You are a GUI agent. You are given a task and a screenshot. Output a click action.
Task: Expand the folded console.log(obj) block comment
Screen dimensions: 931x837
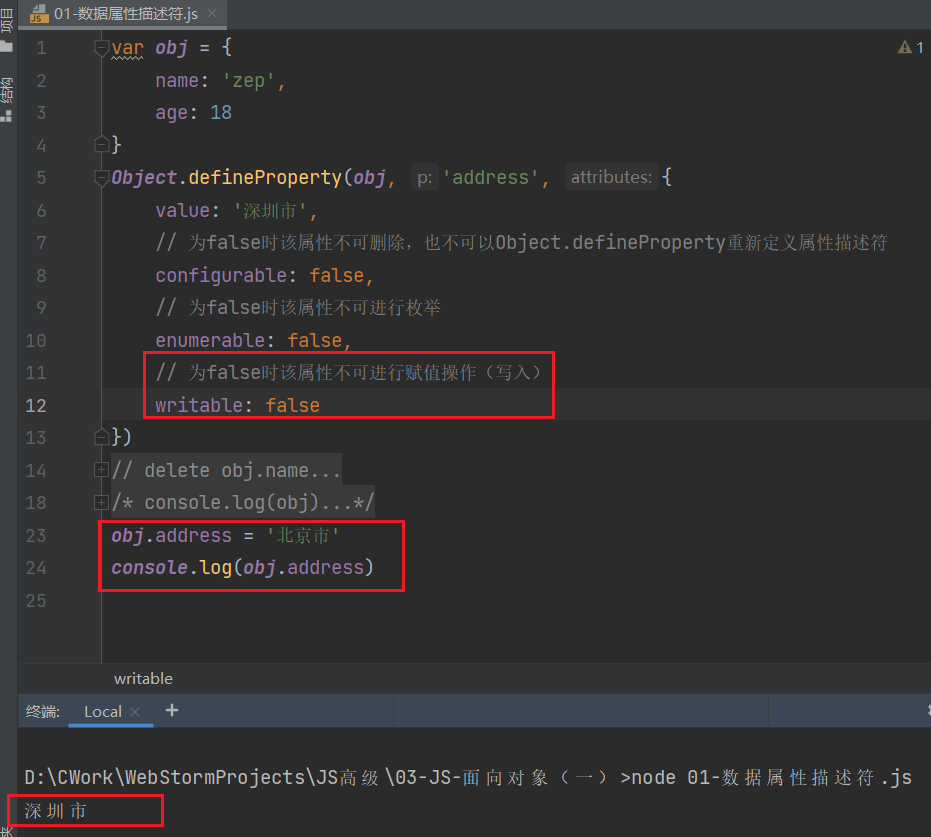tap(101, 502)
